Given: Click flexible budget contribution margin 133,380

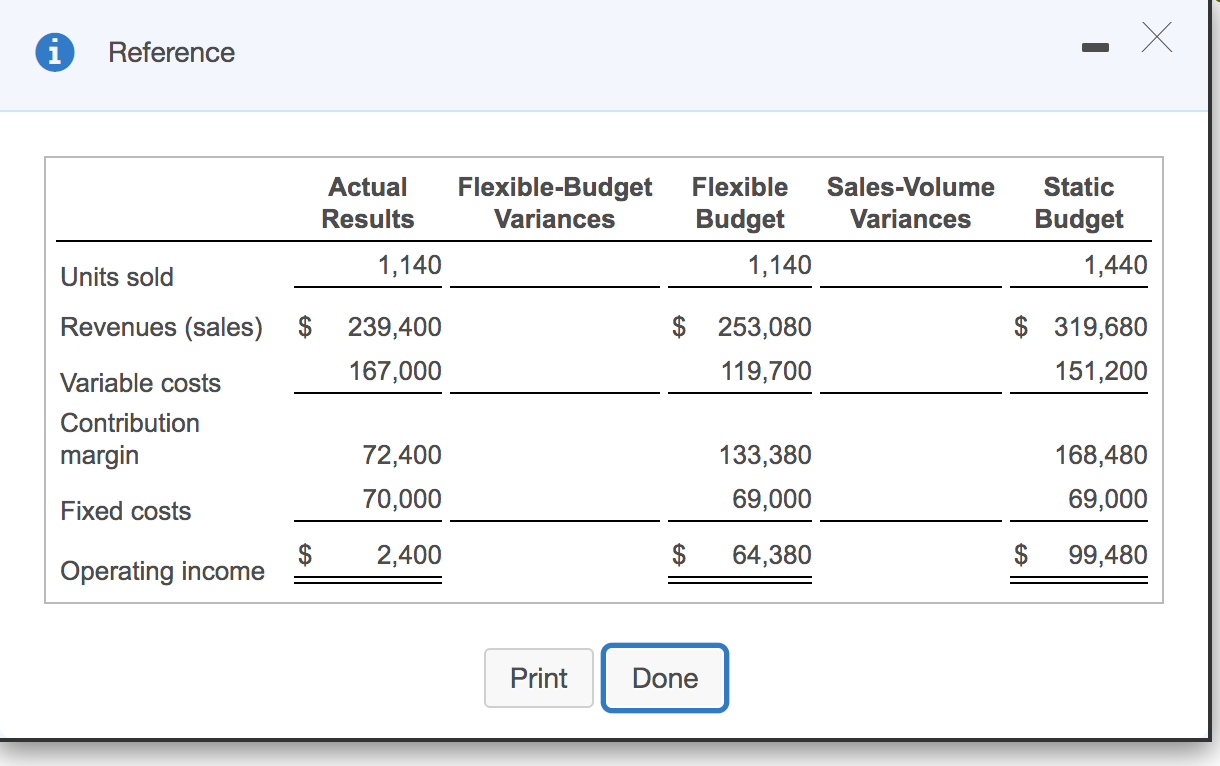Looking at the screenshot, I should (765, 456).
